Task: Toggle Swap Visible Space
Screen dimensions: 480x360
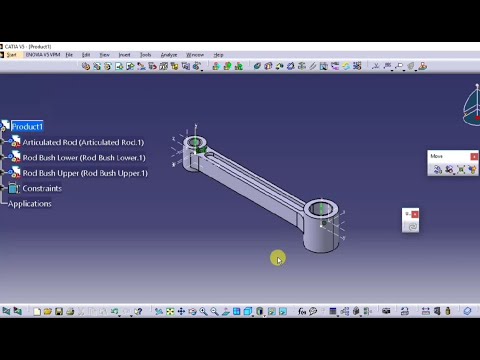Action: (283, 311)
